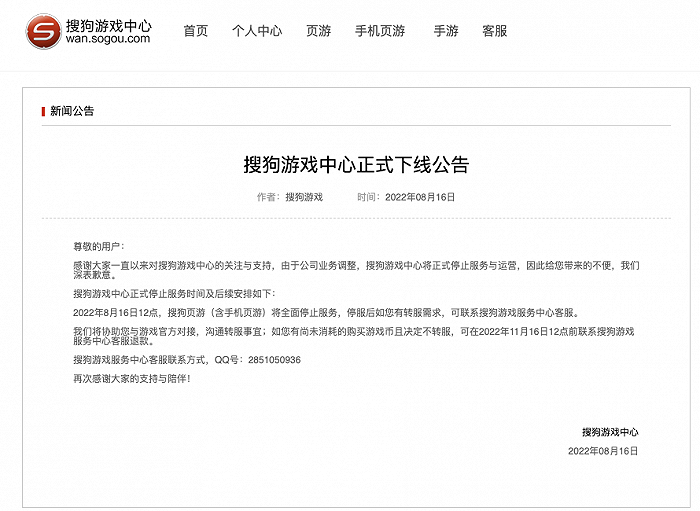Click the 搜狗游戏中心 logo text
Viewport: 700px width, 511px height.
pyautogui.click(x=108, y=22)
